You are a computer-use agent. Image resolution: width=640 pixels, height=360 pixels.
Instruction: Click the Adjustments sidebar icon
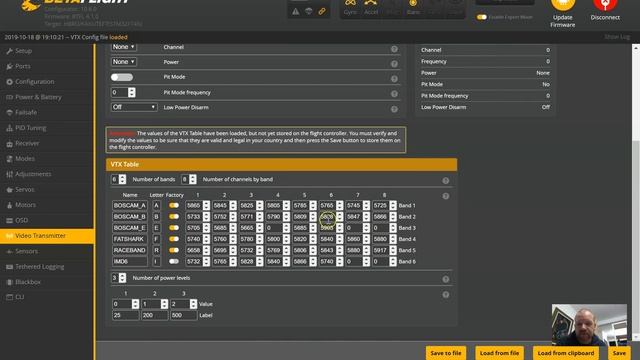(x=9, y=174)
